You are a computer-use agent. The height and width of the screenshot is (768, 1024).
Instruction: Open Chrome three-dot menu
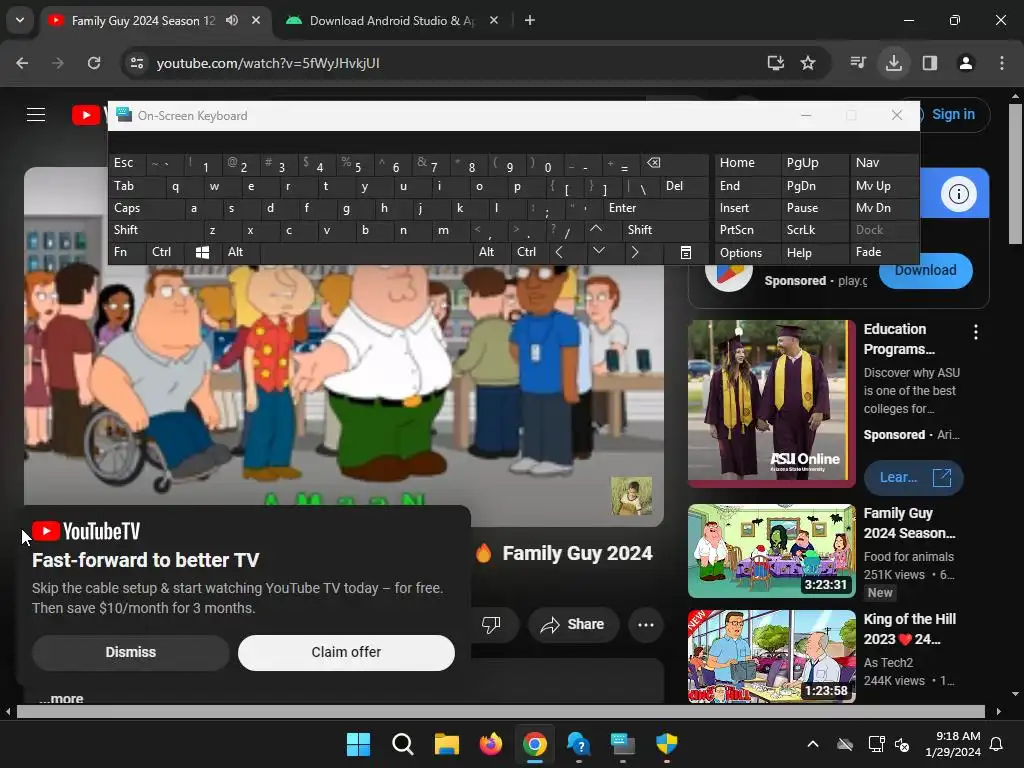point(1002,63)
